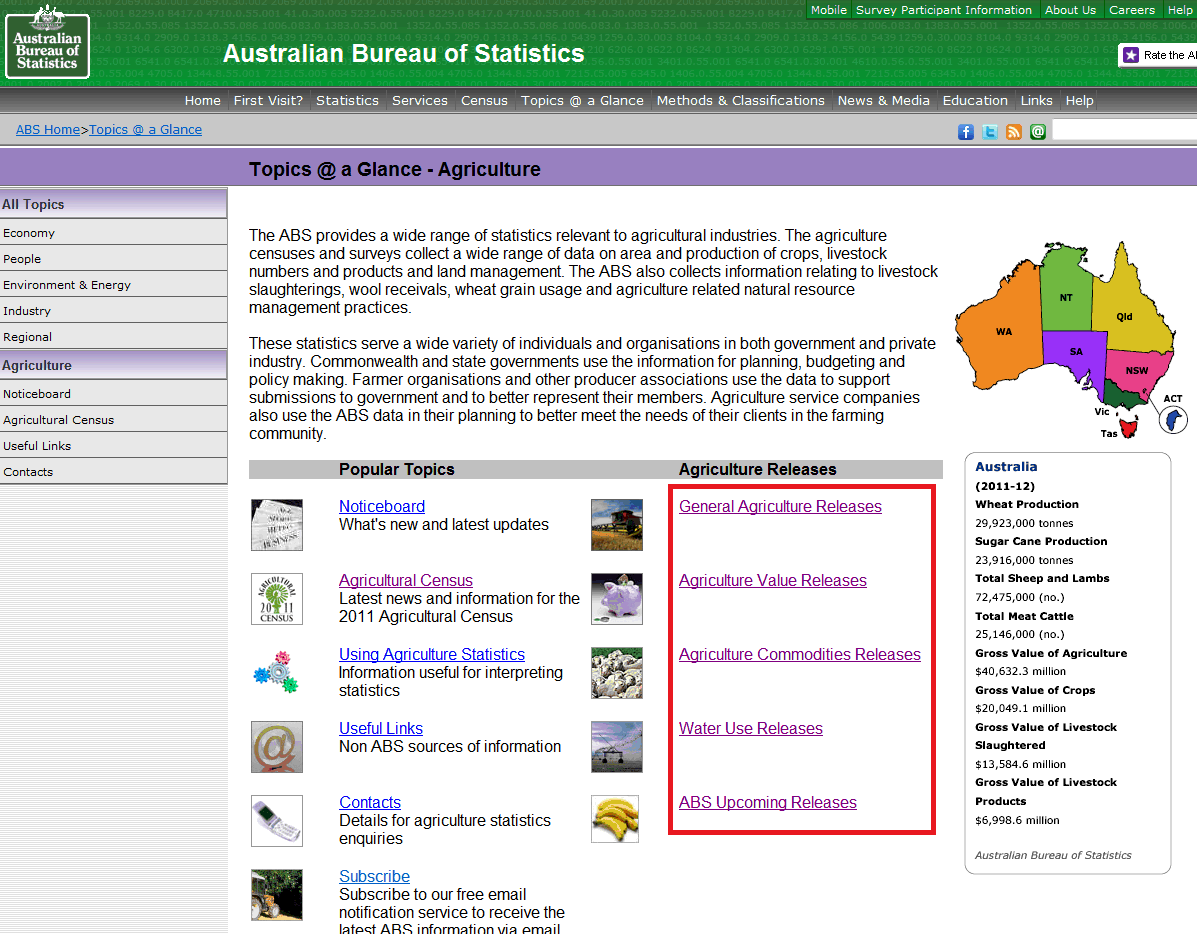The image size is (1197, 934).
Task: Open General Agriculture Releases link
Action: point(780,507)
